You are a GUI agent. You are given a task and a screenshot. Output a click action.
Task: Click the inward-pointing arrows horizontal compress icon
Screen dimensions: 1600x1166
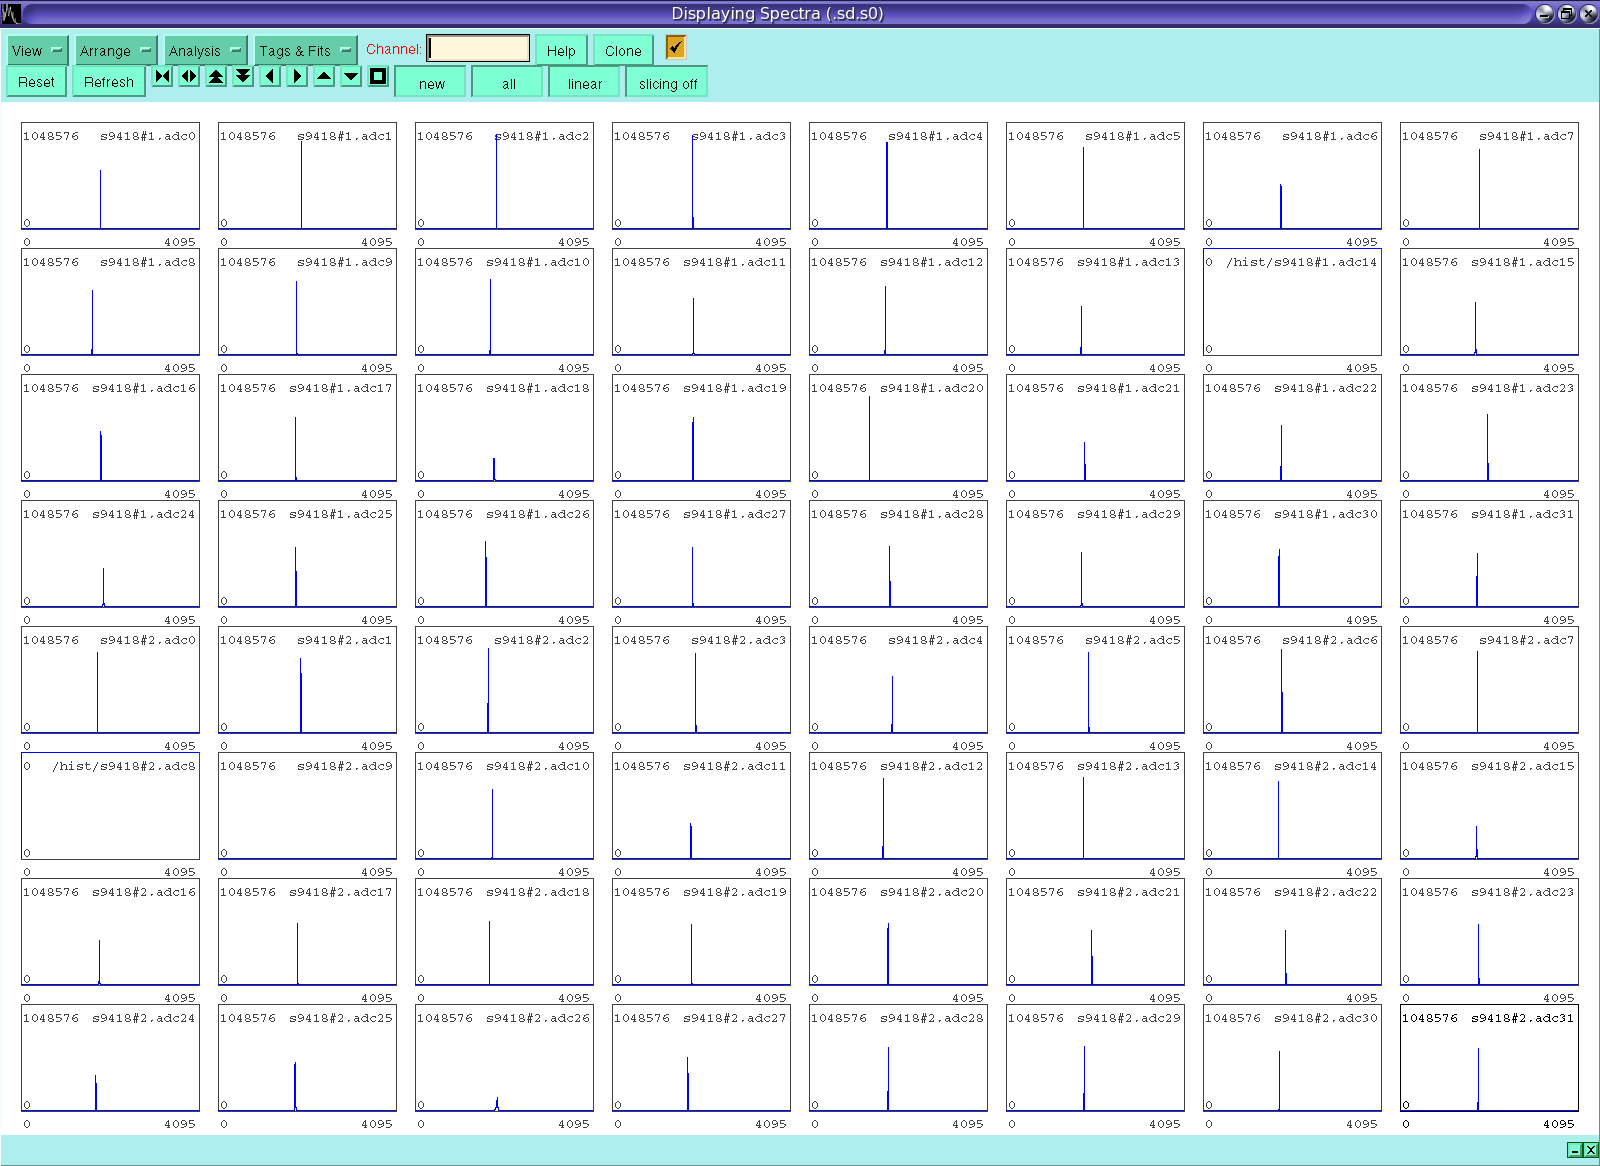[162, 77]
